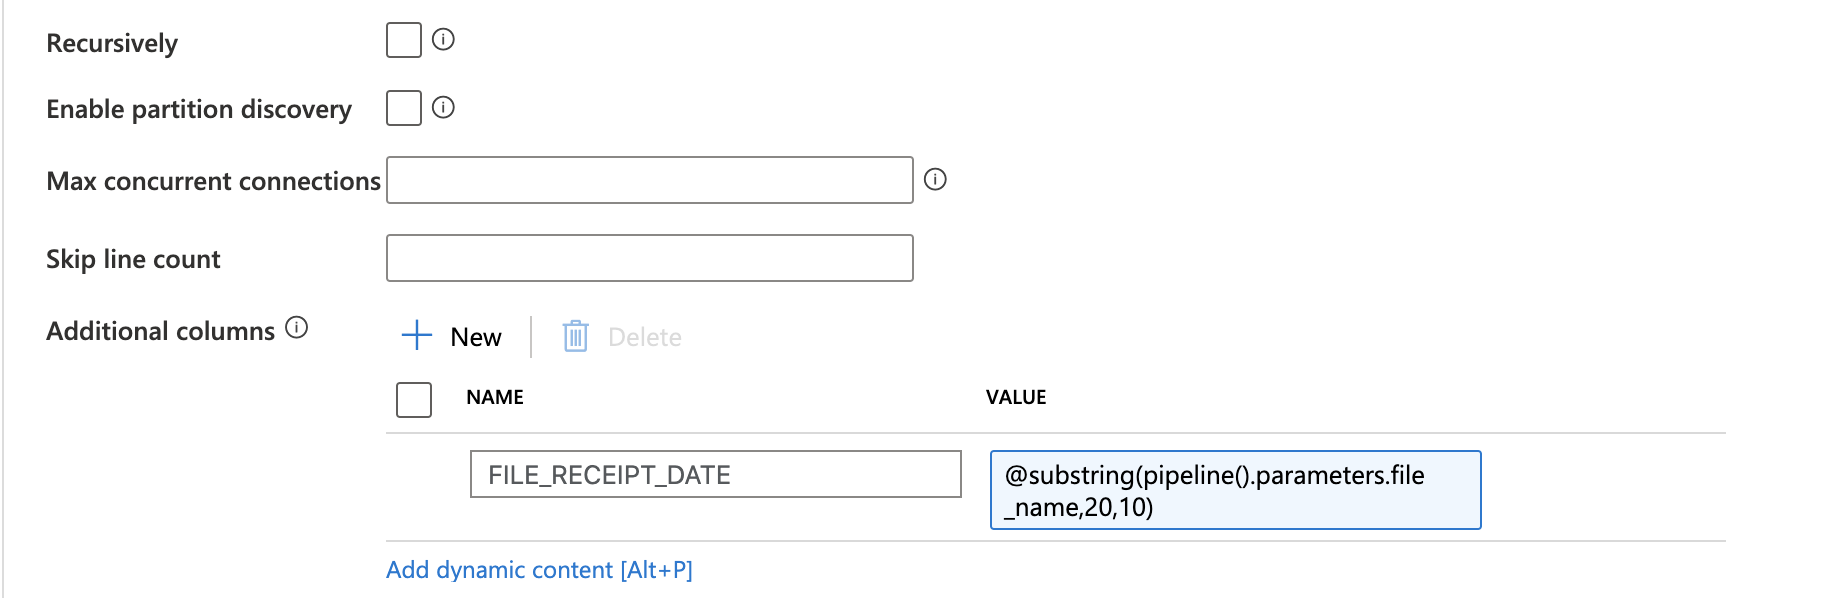This screenshot has height=598, width=1836.
Task: Click inside the Max concurrent connections field
Action: (648, 180)
